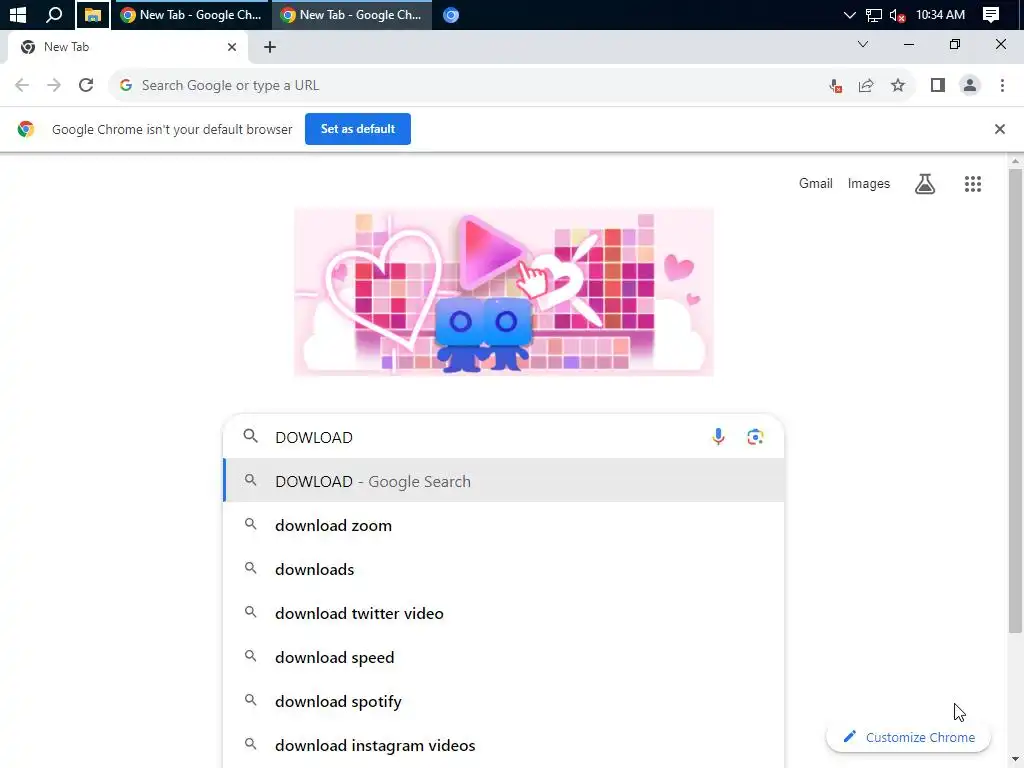Dismiss the default browser infobar
Image resolution: width=1024 pixels, height=768 pixels.
click(x=1000, y=129)
